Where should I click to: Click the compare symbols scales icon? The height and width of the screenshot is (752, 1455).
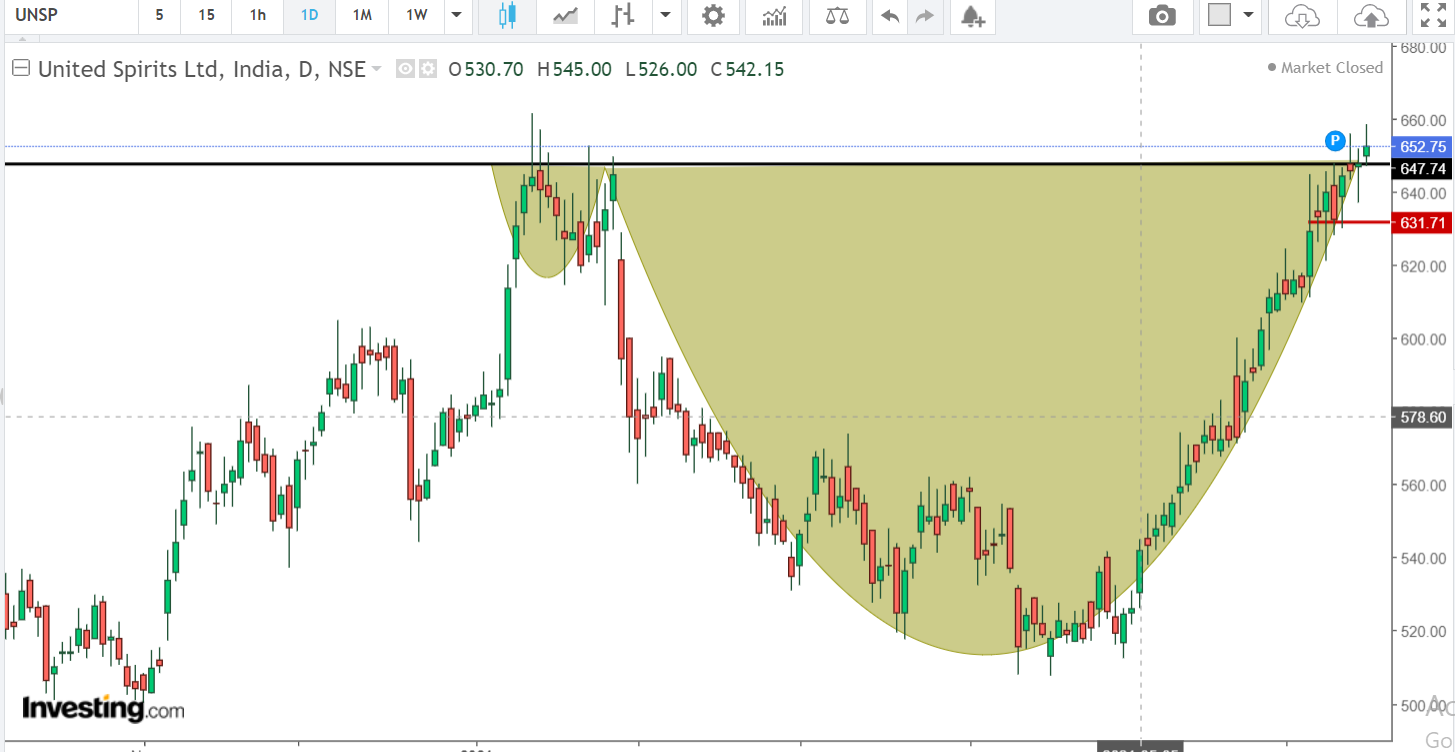(x=837, y=15)
